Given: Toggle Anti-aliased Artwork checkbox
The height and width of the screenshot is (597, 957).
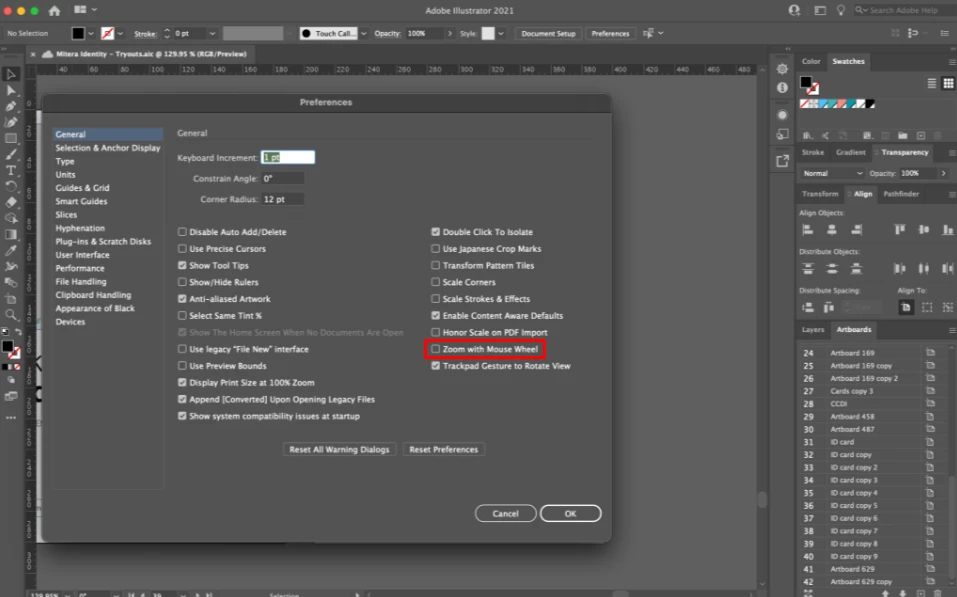Looking at the screenshot, I should 182,298.
